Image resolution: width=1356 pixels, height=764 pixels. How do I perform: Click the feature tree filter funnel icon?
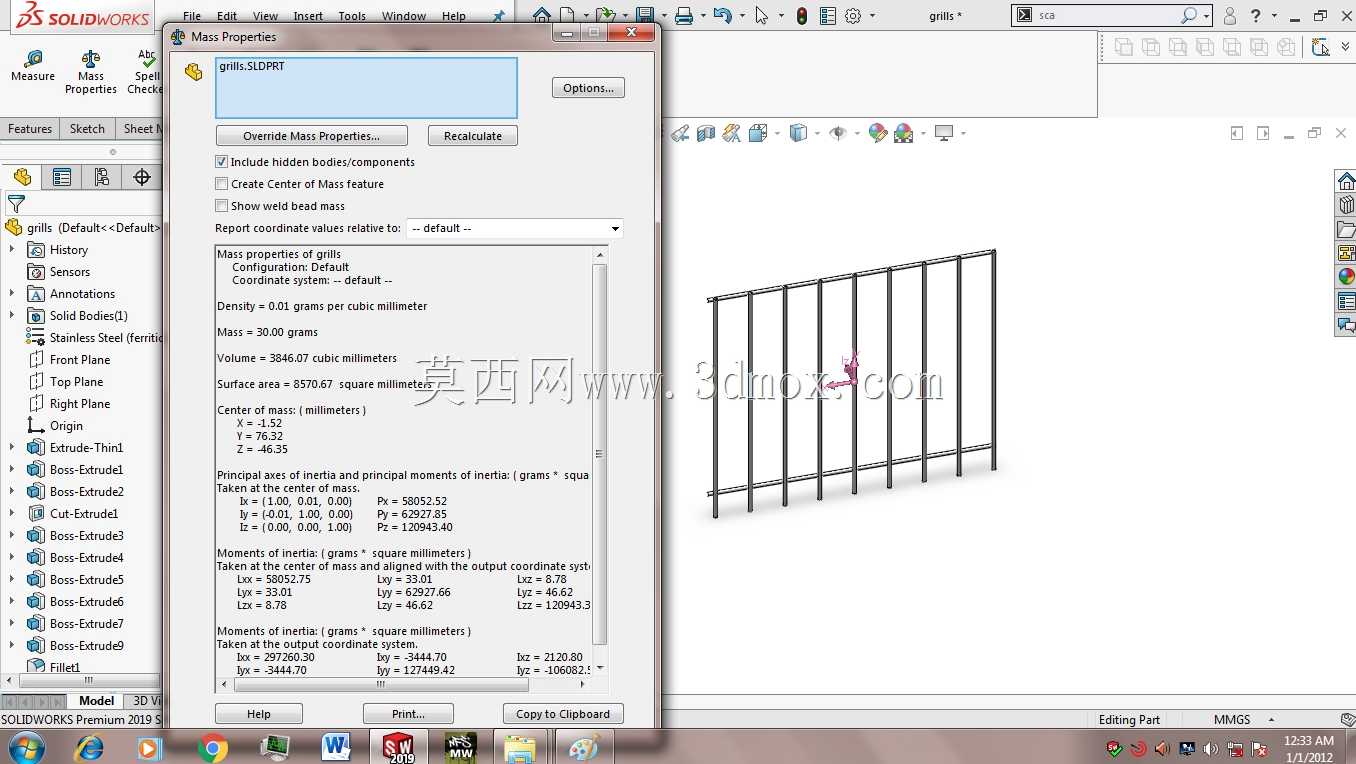[x=16, y=204]
